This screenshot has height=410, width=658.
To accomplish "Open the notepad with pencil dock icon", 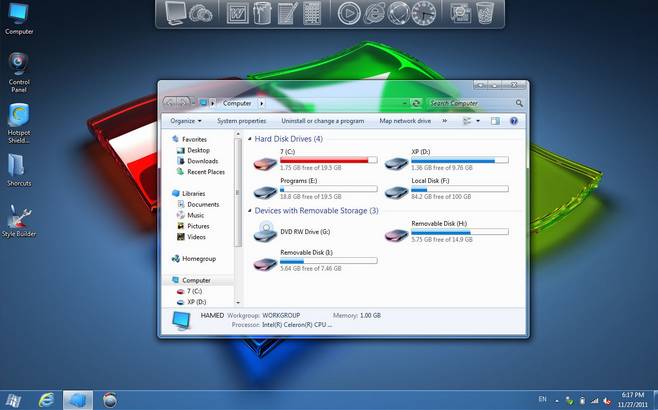I will 287,13.
